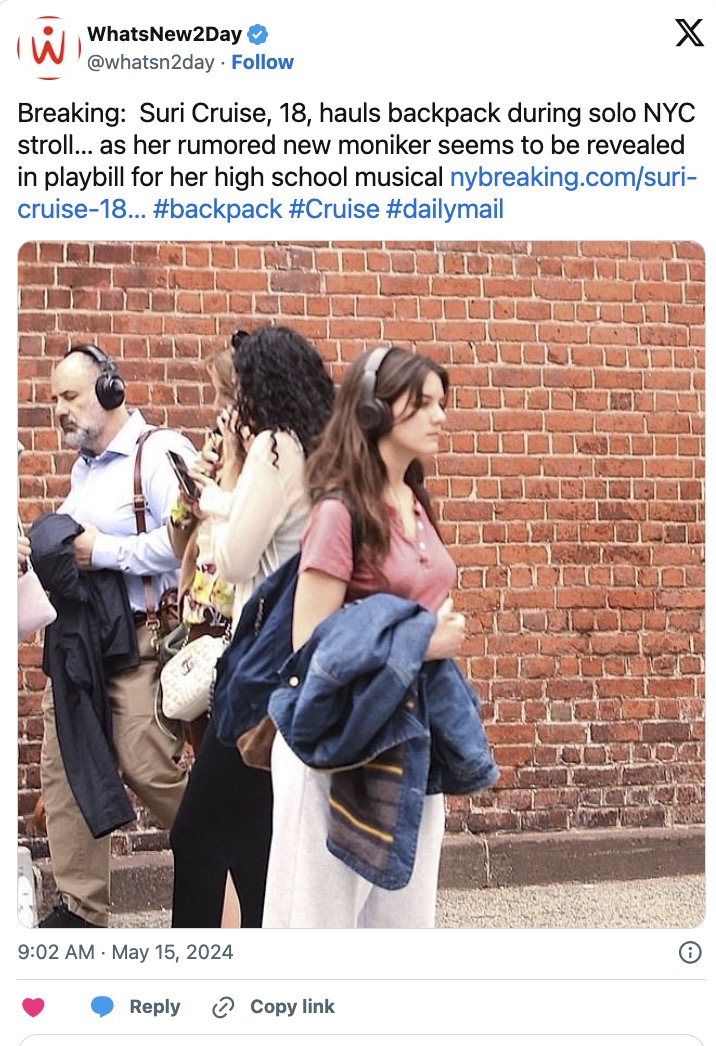The width and height of the screenshot is (716, 1046).
Task: Follow the whatsn2day account
Action: click(x=262, y=62)
